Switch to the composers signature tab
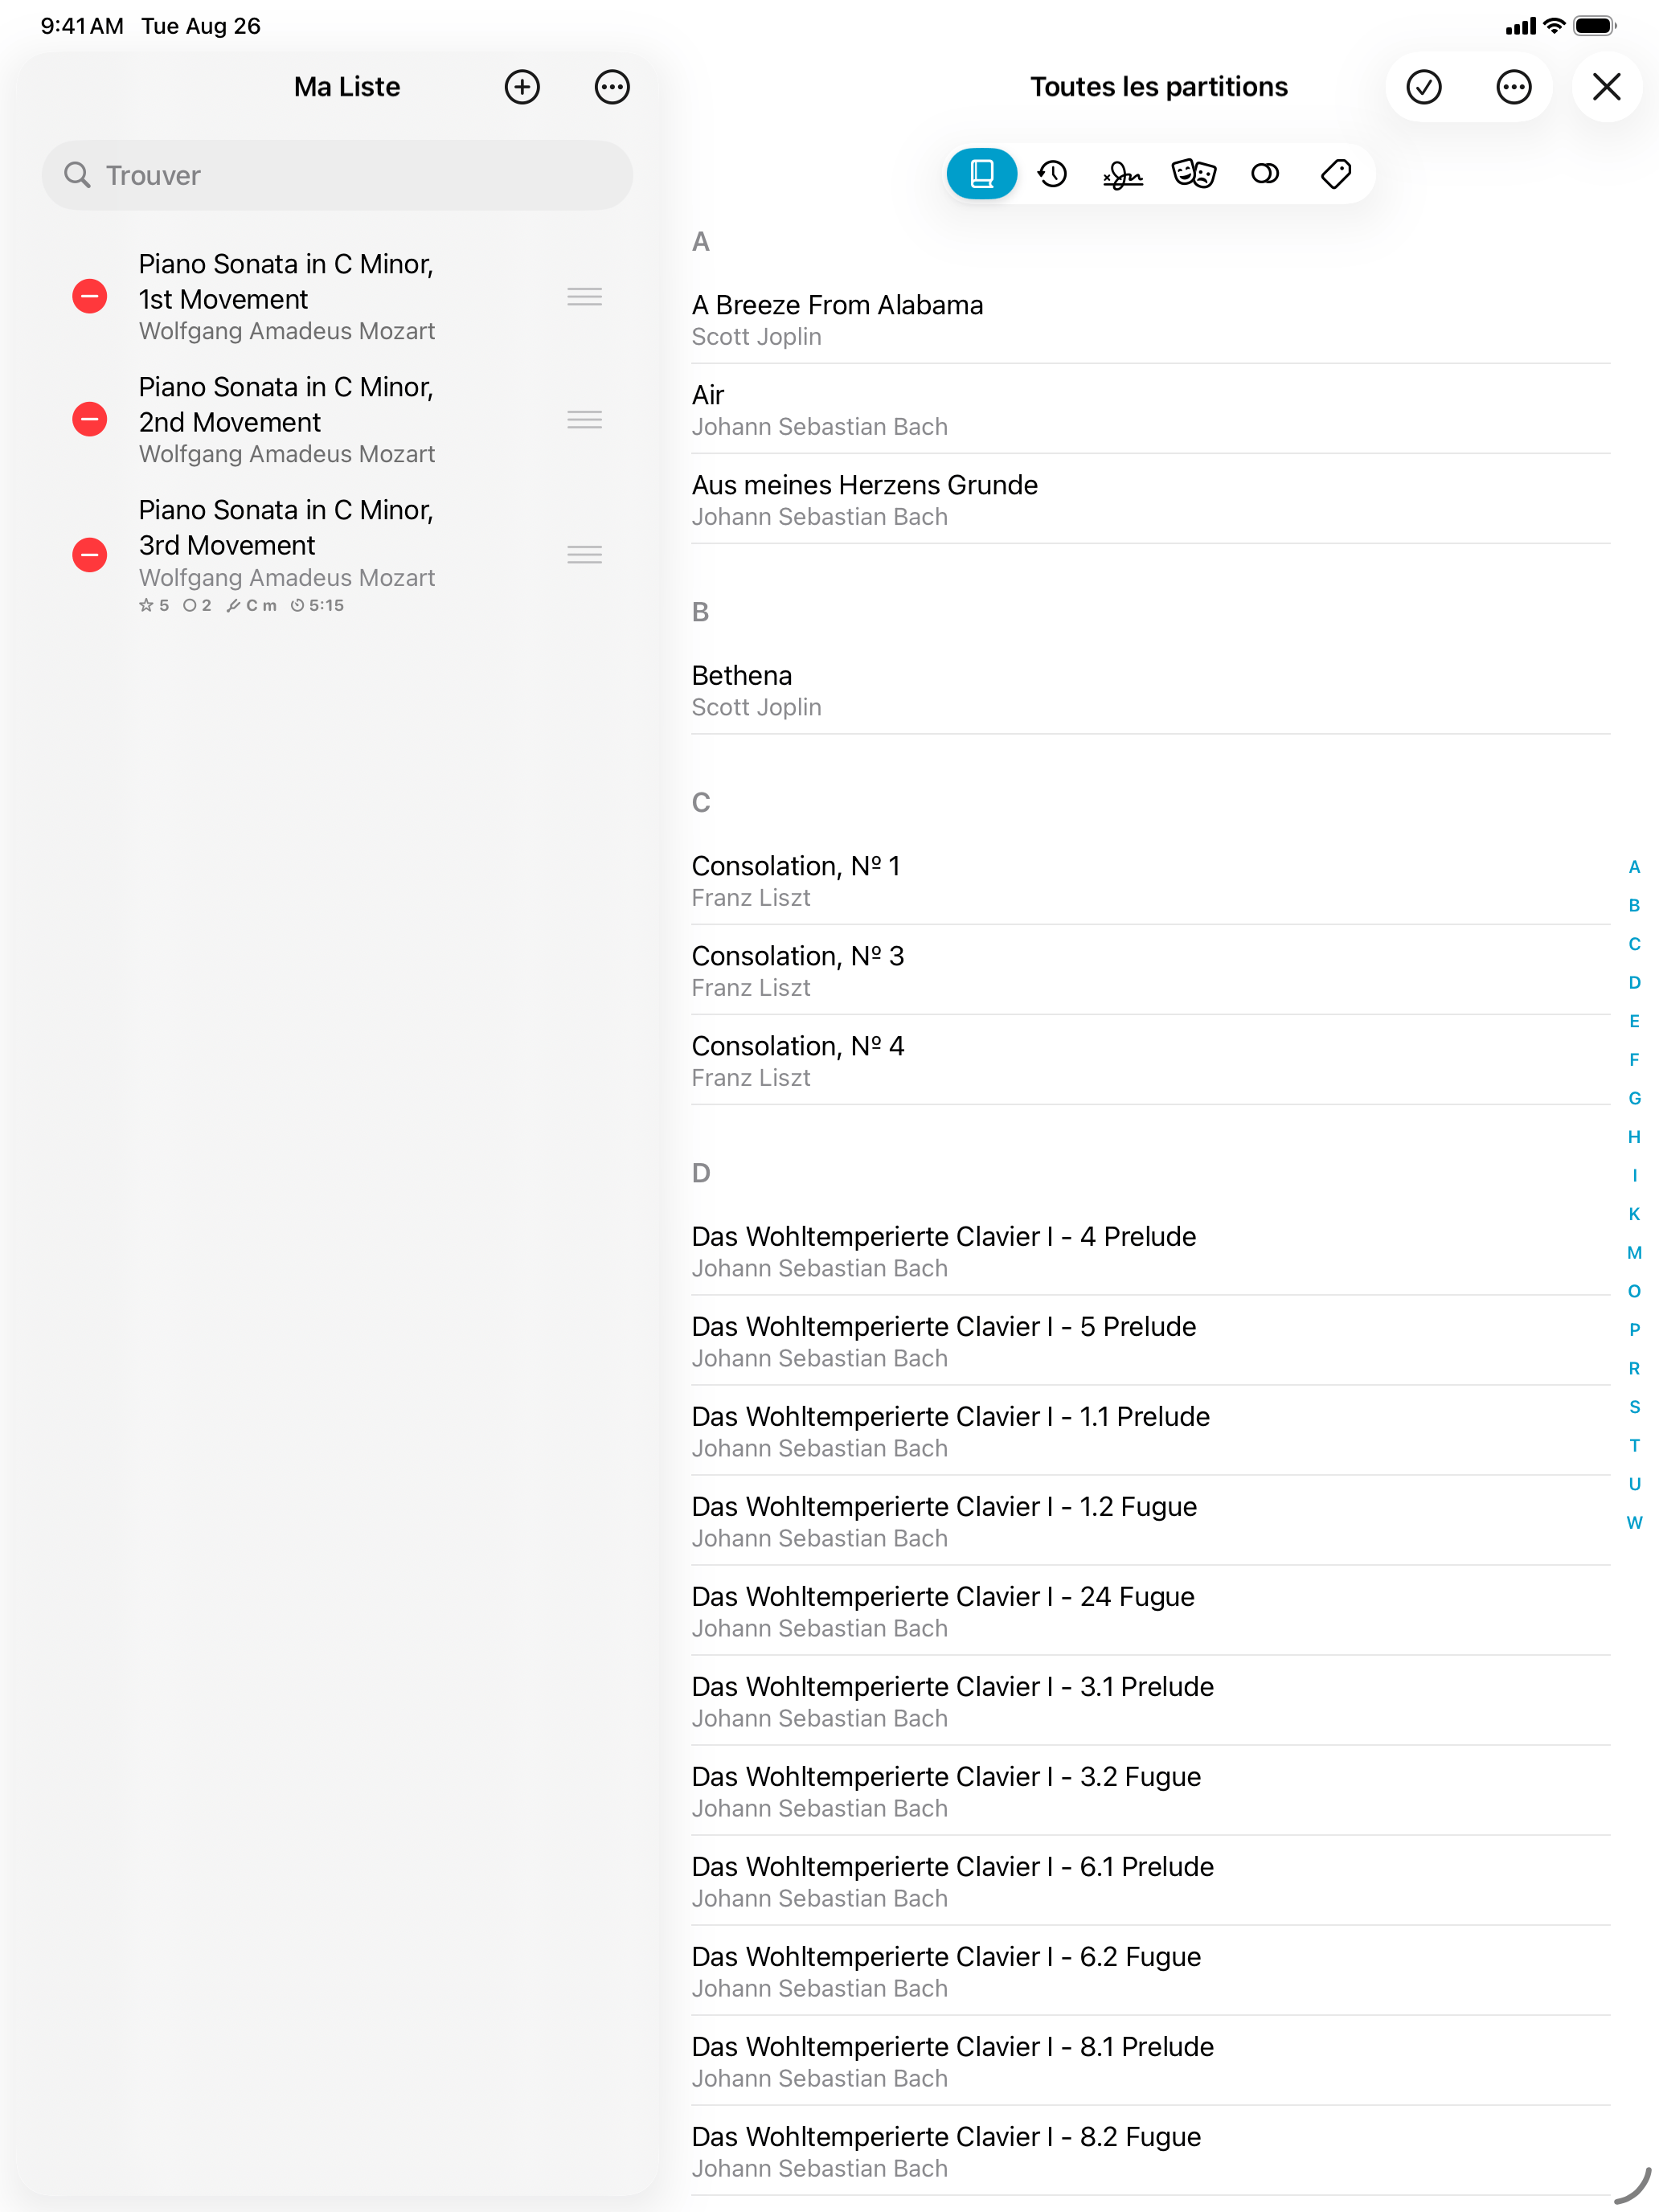The width and height of the screenshot is (1659, 2212). pyautogui.click(x=1122, y=174)
